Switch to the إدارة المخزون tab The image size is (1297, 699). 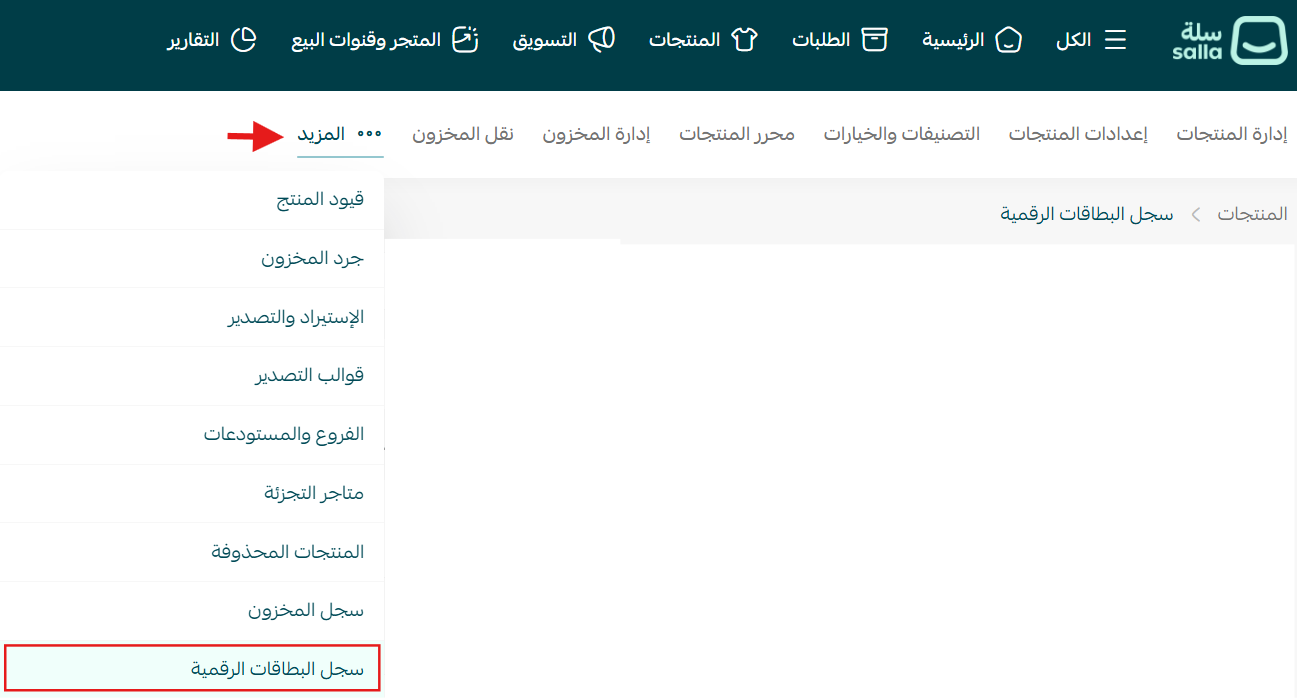595,132
